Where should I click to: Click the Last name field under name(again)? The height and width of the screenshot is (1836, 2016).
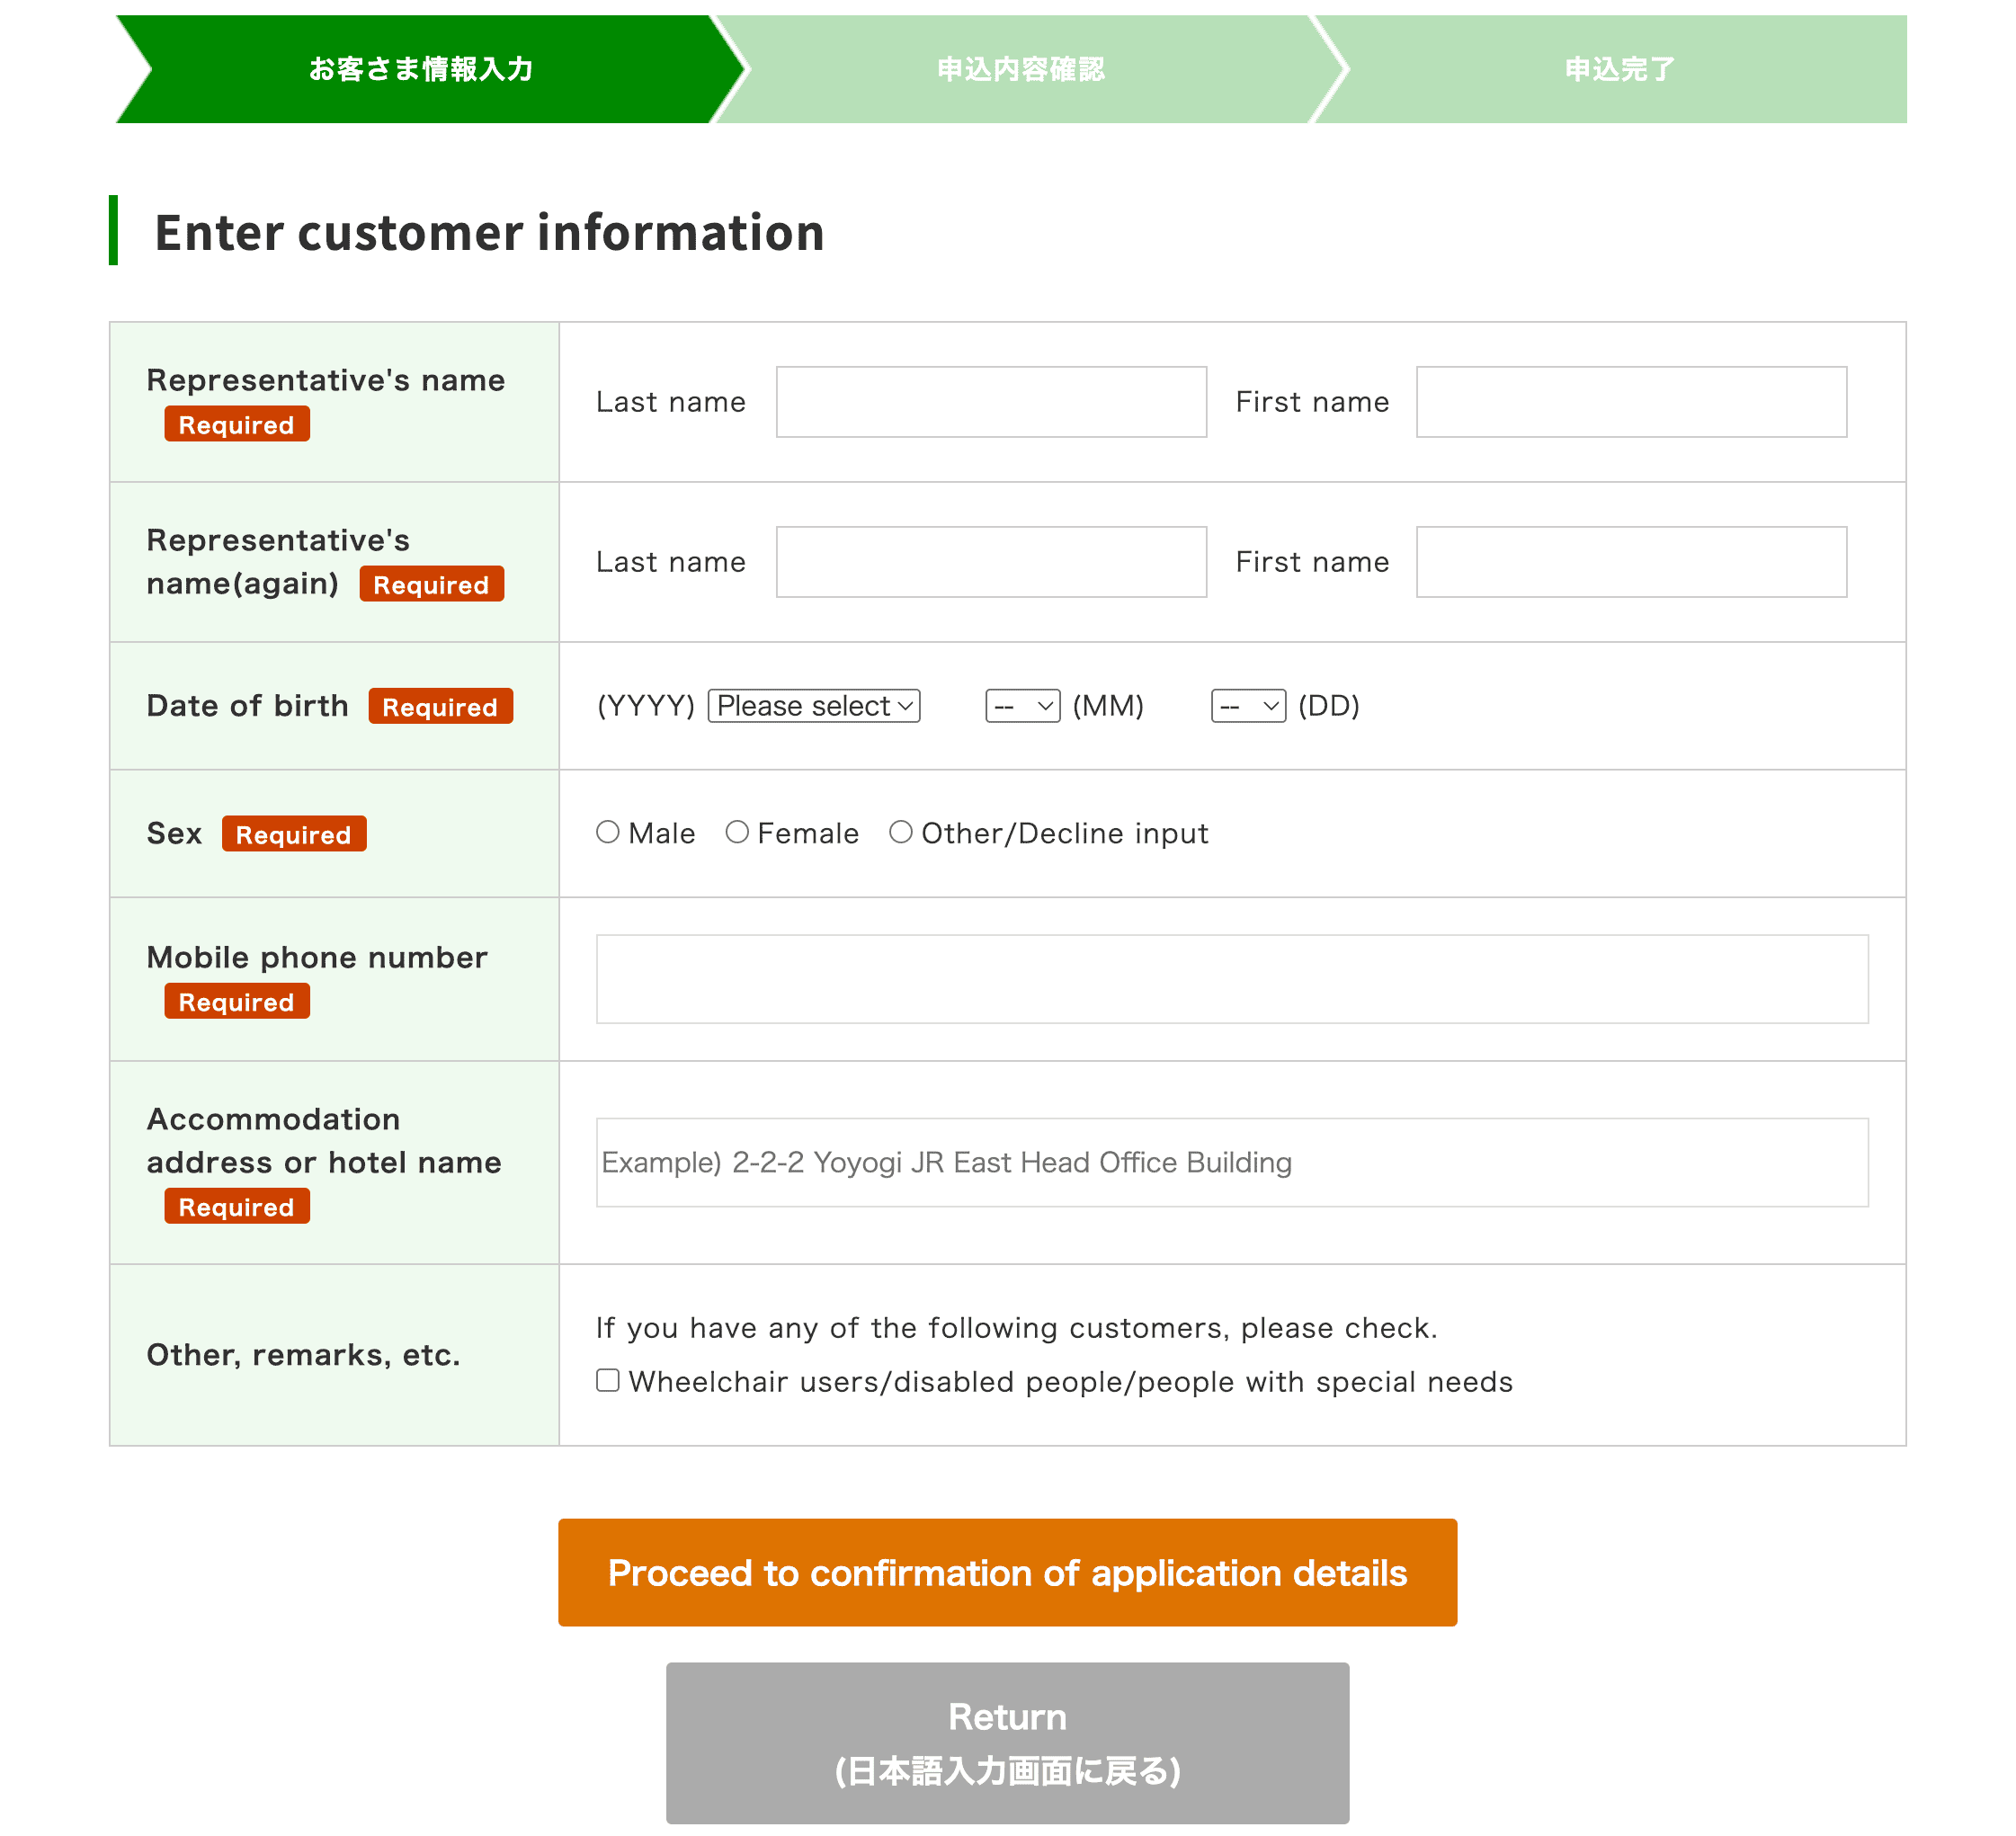(992, 562)
